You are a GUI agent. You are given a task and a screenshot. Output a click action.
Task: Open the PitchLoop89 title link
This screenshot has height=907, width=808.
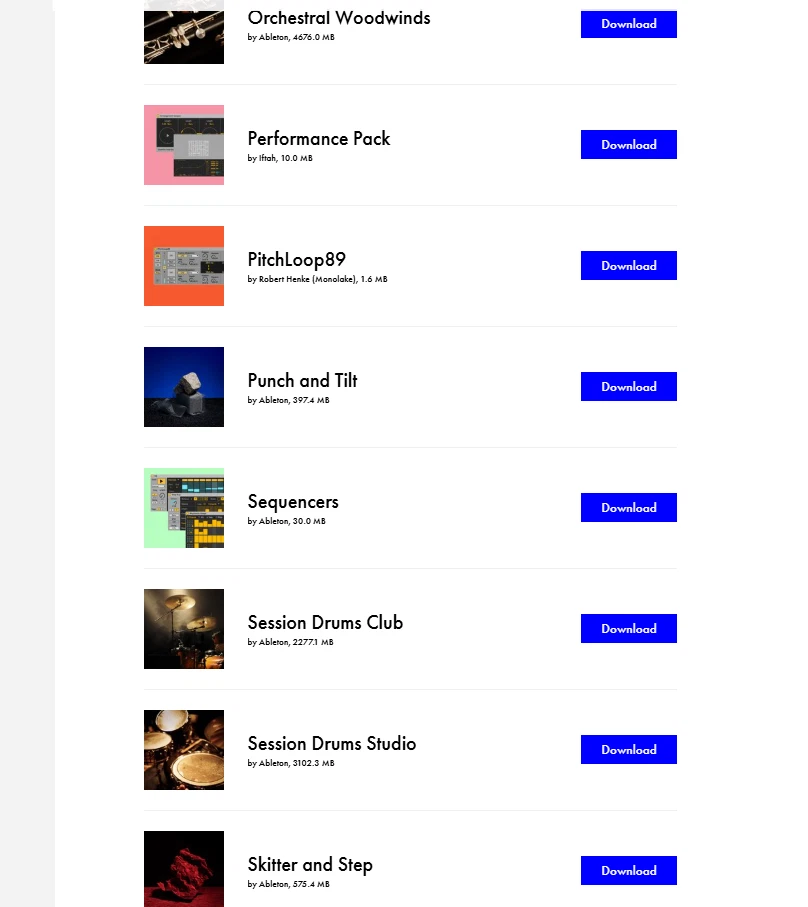297,260
